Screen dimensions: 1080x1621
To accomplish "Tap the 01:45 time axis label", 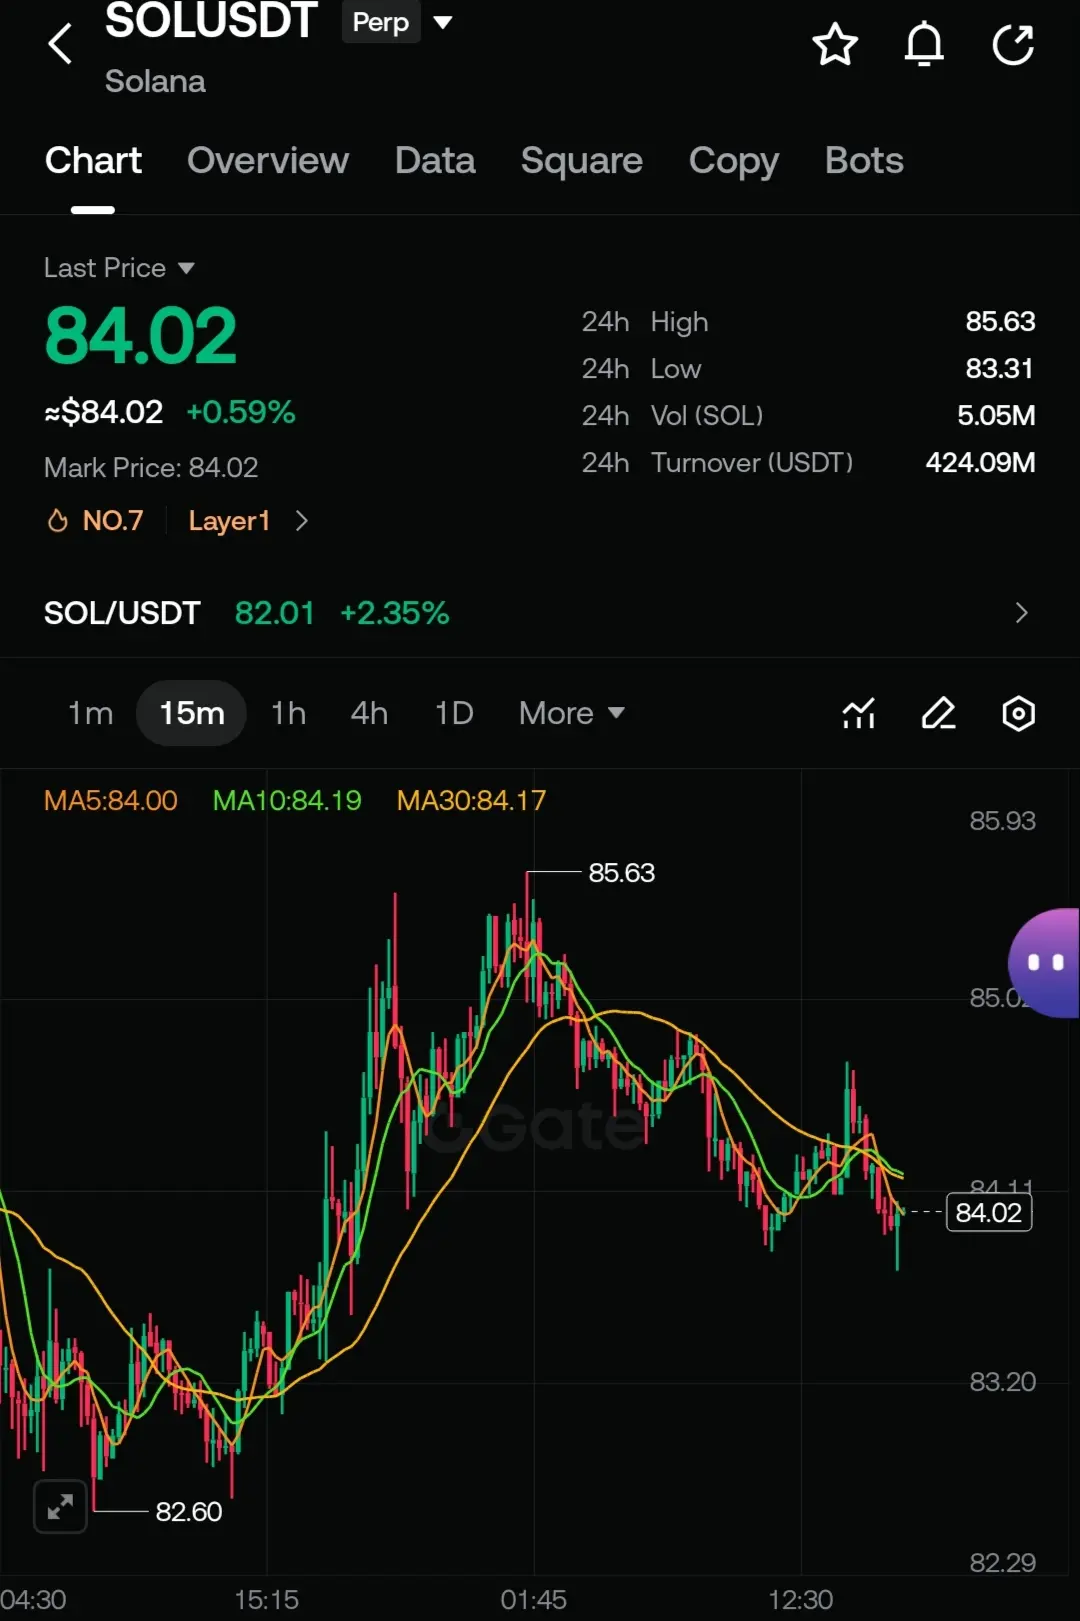I will click(533, 1600).
